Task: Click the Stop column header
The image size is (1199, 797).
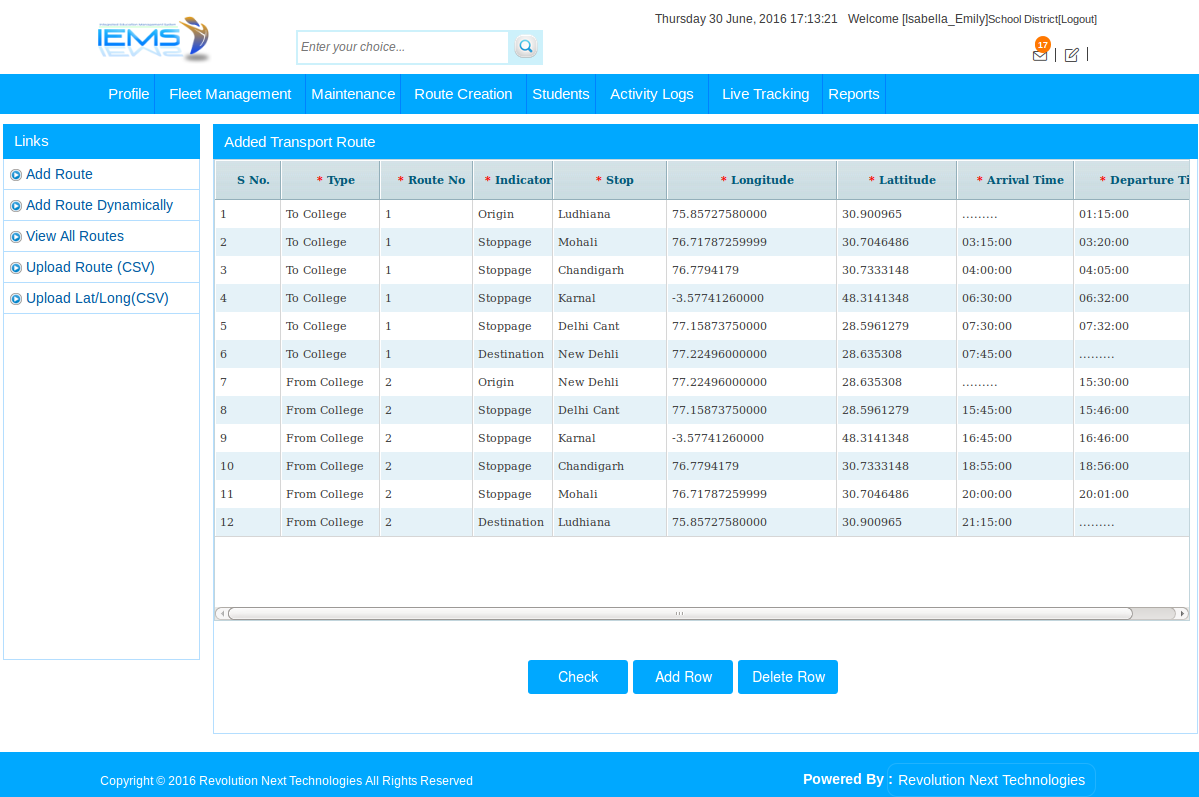Action: [x=609, y=181]
